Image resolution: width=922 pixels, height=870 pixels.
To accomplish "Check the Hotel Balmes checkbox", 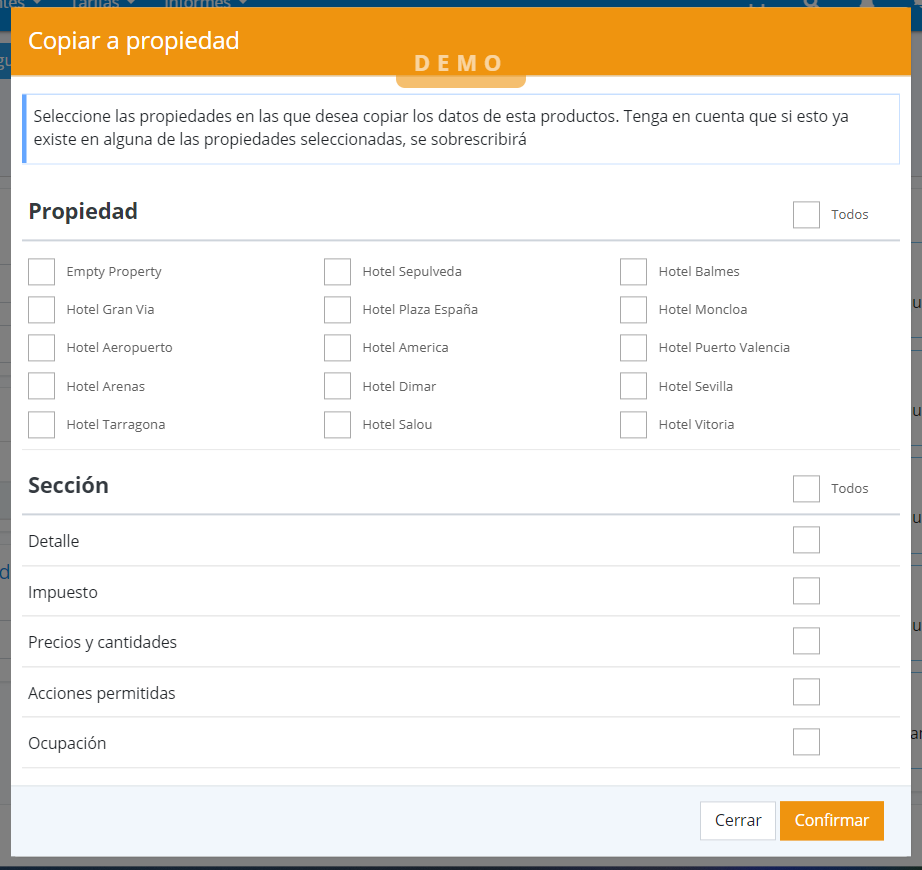I will point(634,272).
